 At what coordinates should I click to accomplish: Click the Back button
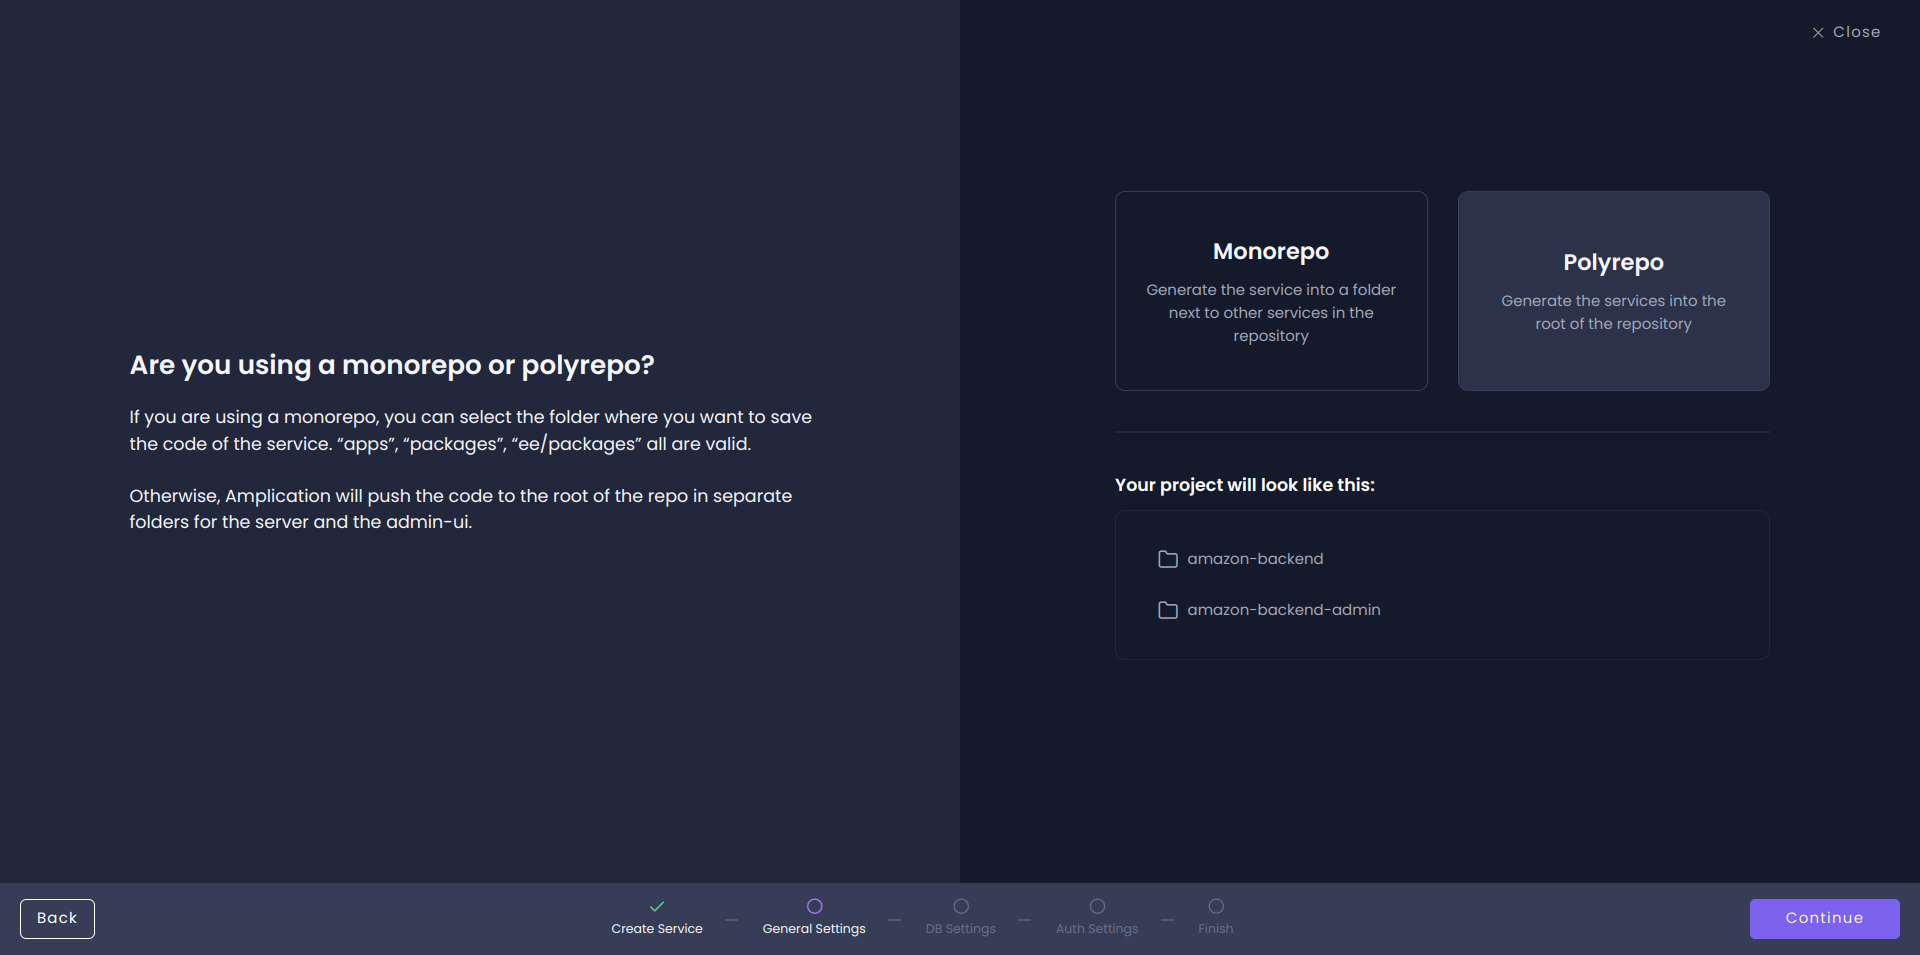tap(57, 918)
